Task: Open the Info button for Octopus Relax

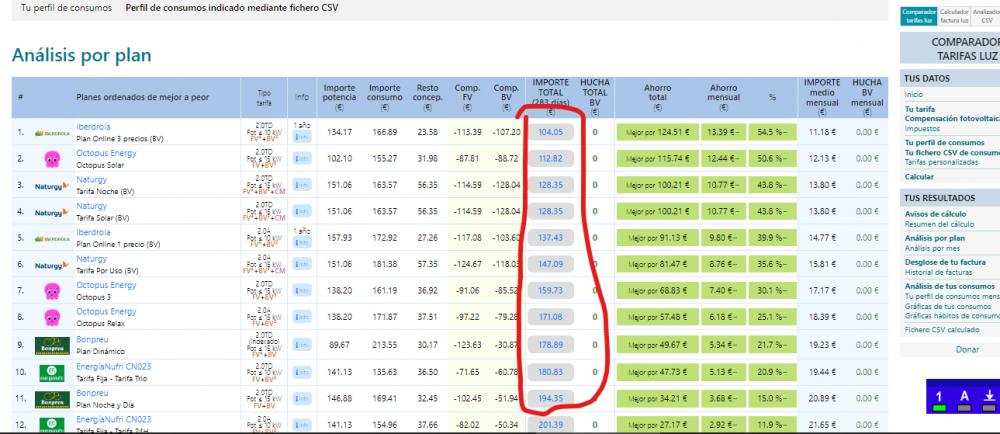Action: (302, 317)
